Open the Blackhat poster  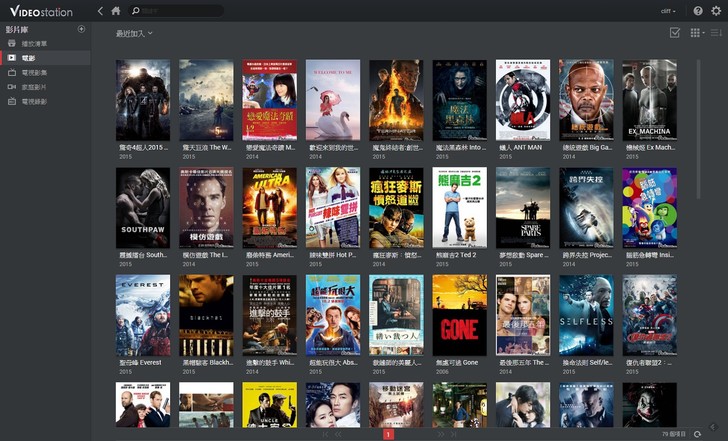pos(206,315)
